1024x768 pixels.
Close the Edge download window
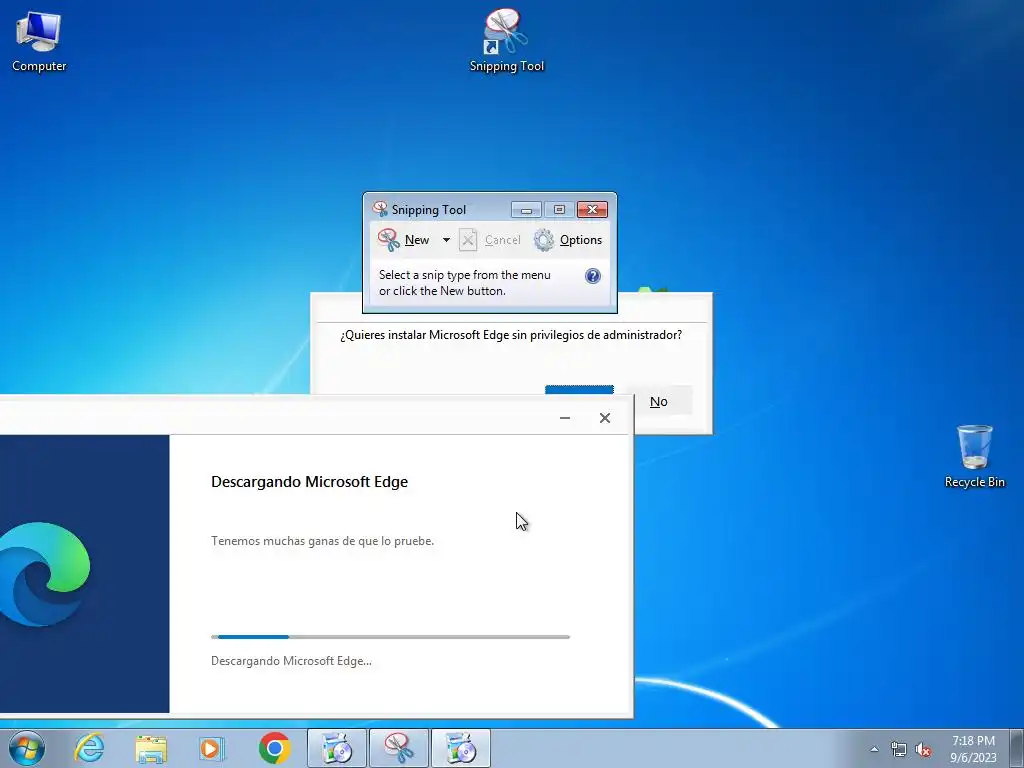(605, 418)
